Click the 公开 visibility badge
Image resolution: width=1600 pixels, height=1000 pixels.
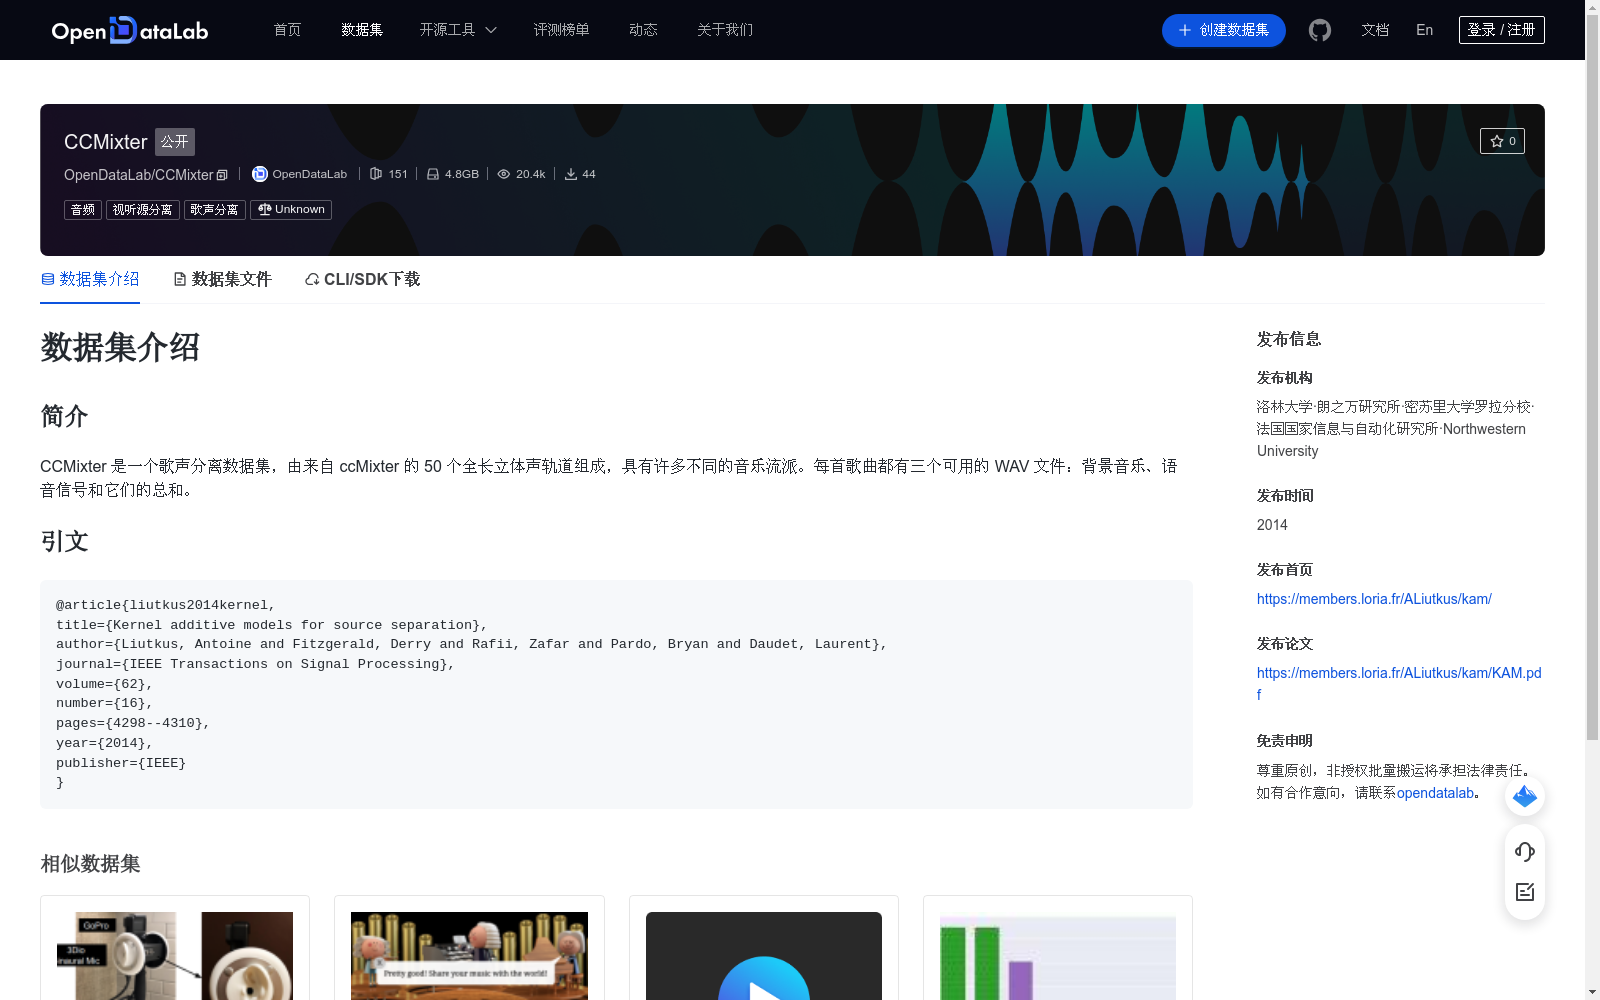(175, 142)
